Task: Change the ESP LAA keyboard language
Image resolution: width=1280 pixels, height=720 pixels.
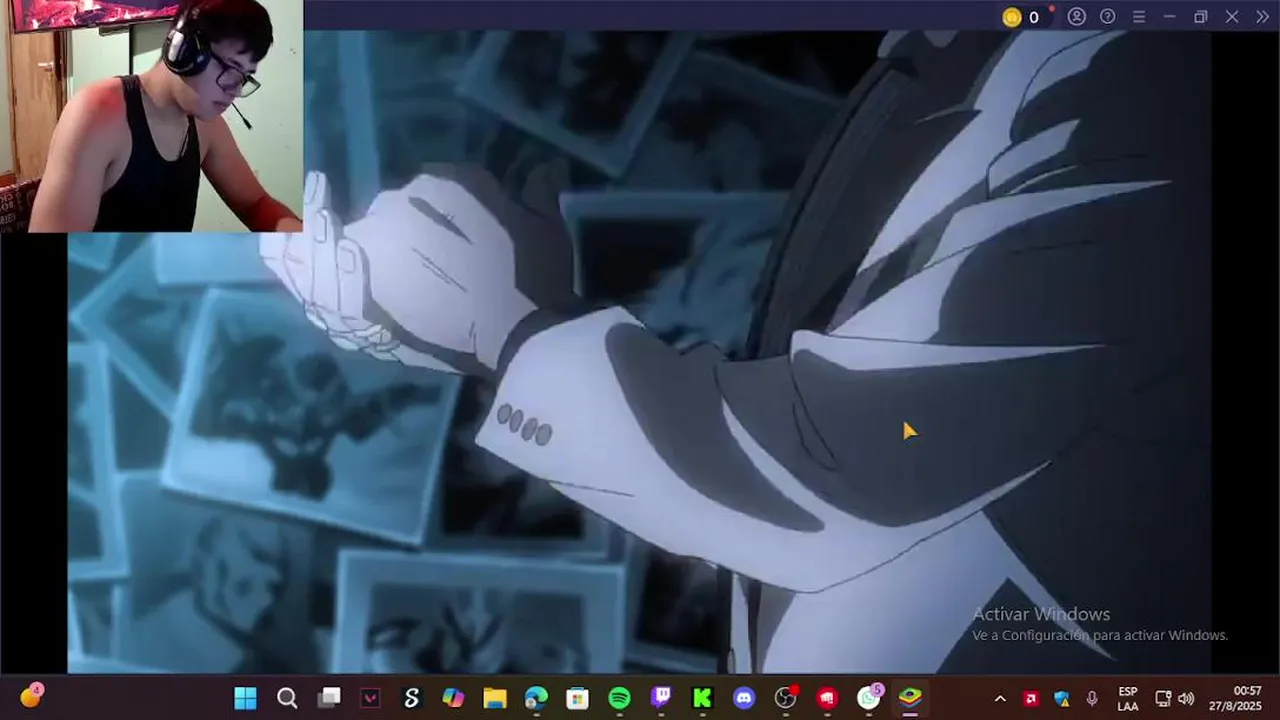Action: (x=1128, y=699)
